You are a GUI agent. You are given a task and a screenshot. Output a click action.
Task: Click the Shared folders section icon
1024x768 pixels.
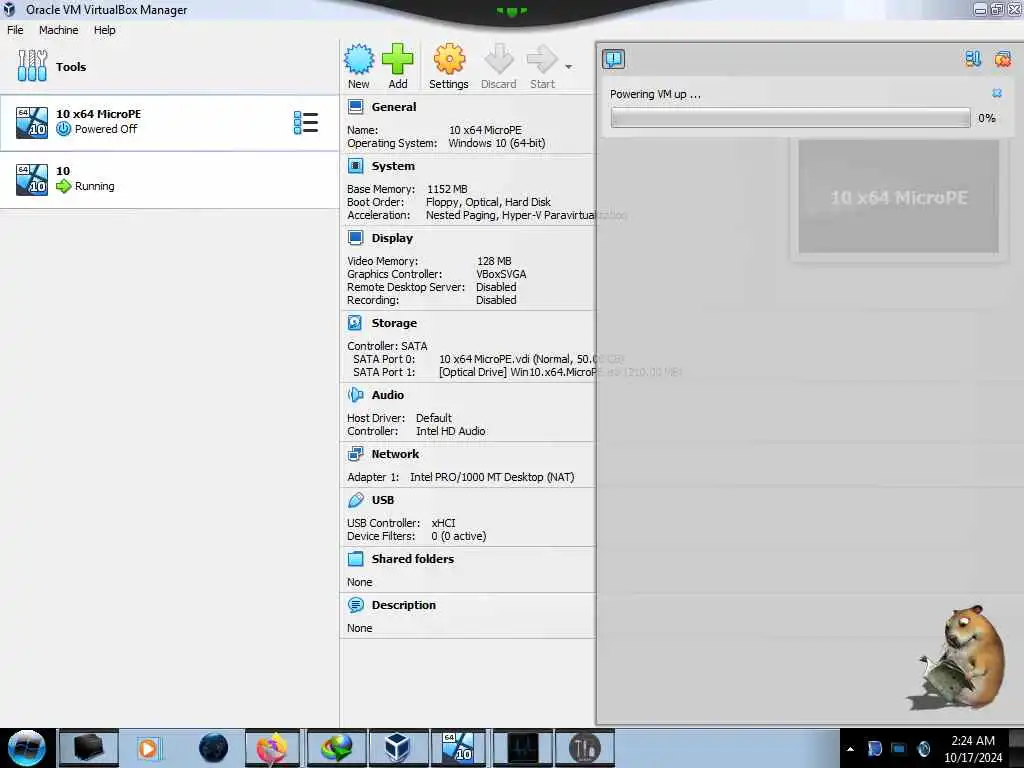click(355, 559)
